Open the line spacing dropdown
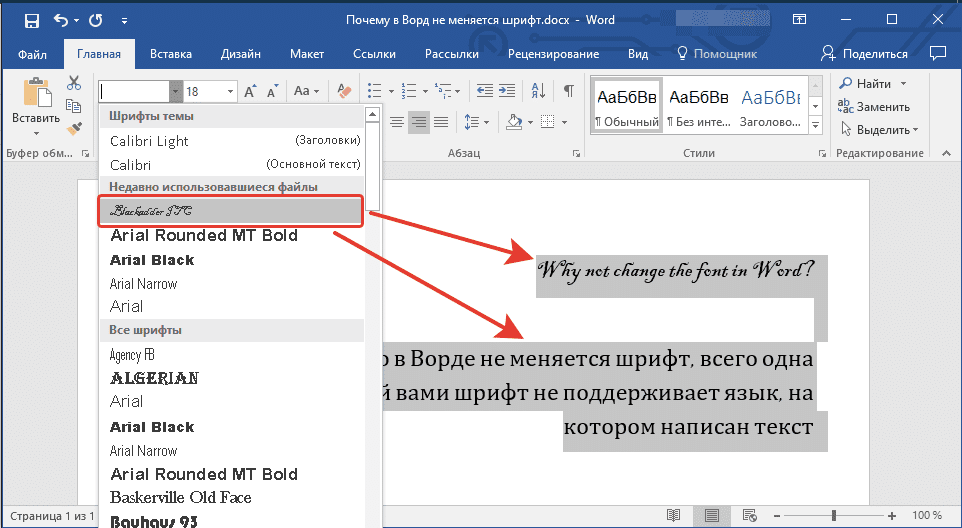 pos(477,122)
